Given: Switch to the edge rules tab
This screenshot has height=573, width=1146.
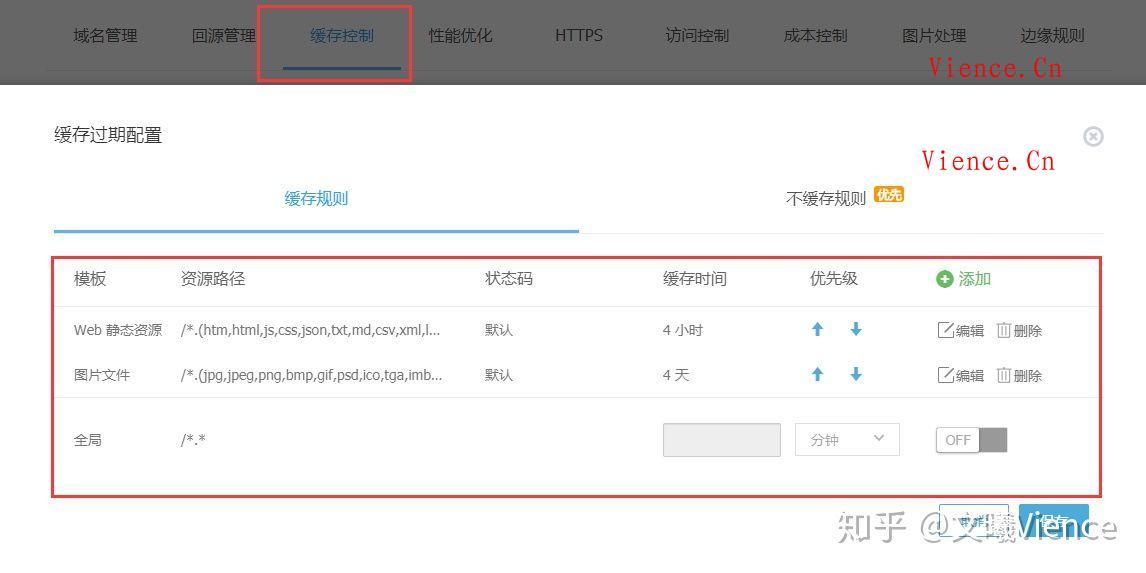Looking at the screenshot, I should click(x=1052, y=35).
